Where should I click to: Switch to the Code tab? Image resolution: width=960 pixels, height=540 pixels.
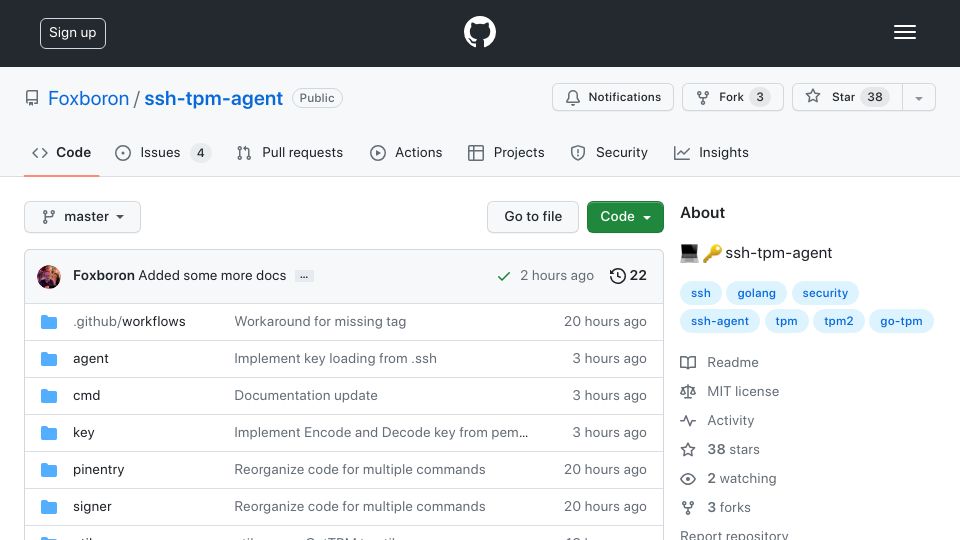61,152
